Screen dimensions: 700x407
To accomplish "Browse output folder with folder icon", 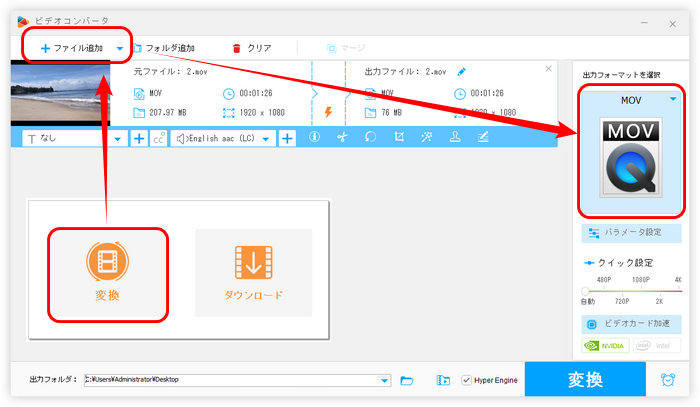I will pyautogui.click(x=407, y=380).
